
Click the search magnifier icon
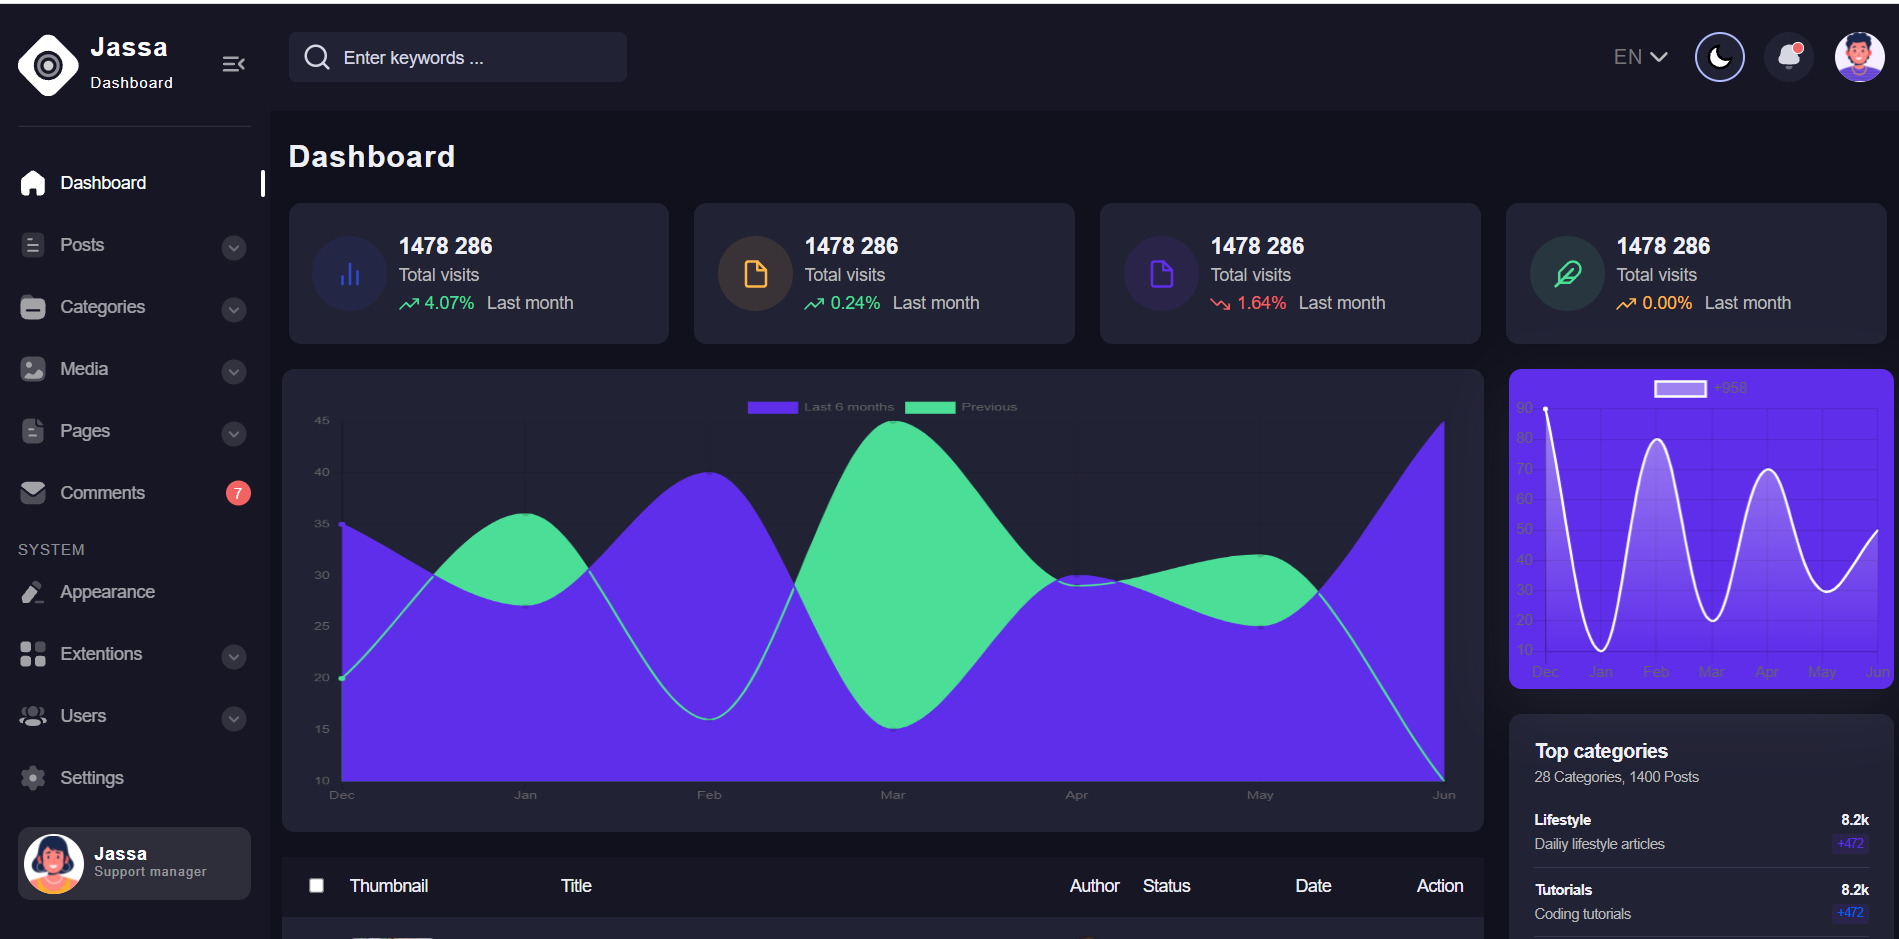coord(316,57)
